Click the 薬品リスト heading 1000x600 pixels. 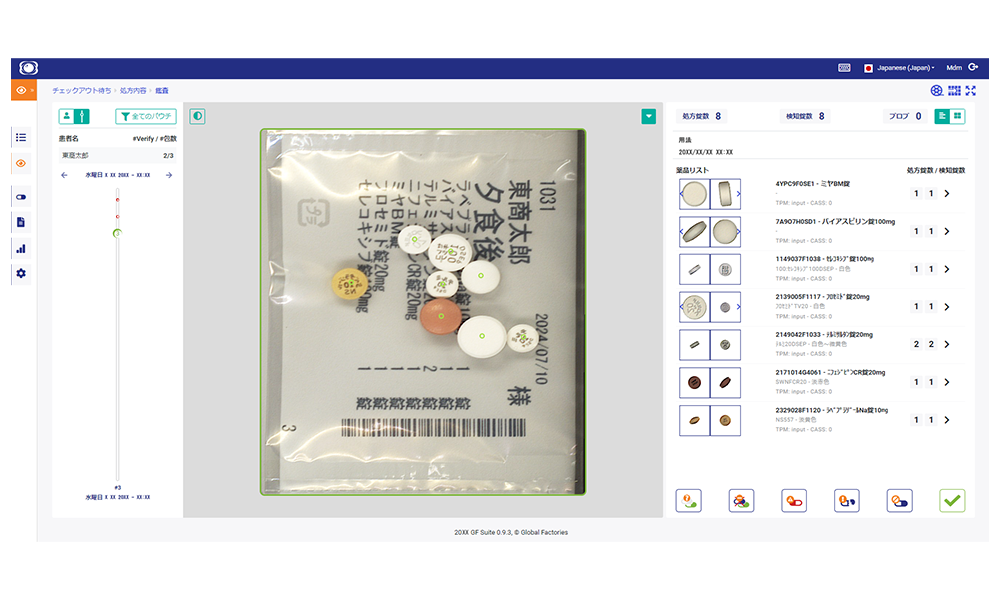(x=692, y=170)
